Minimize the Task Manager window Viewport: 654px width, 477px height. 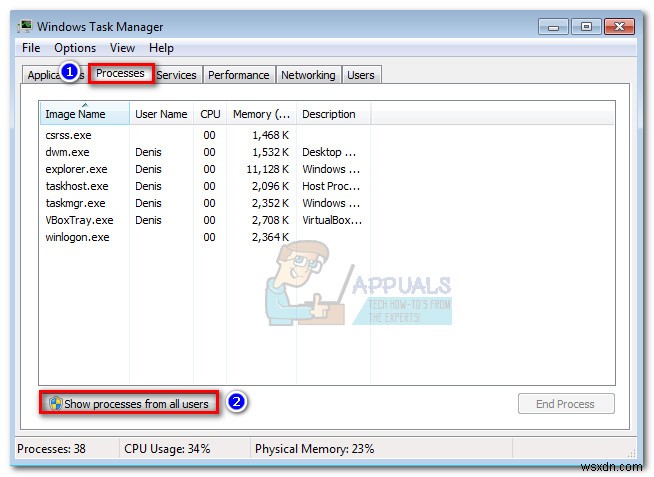click(553, 27)
